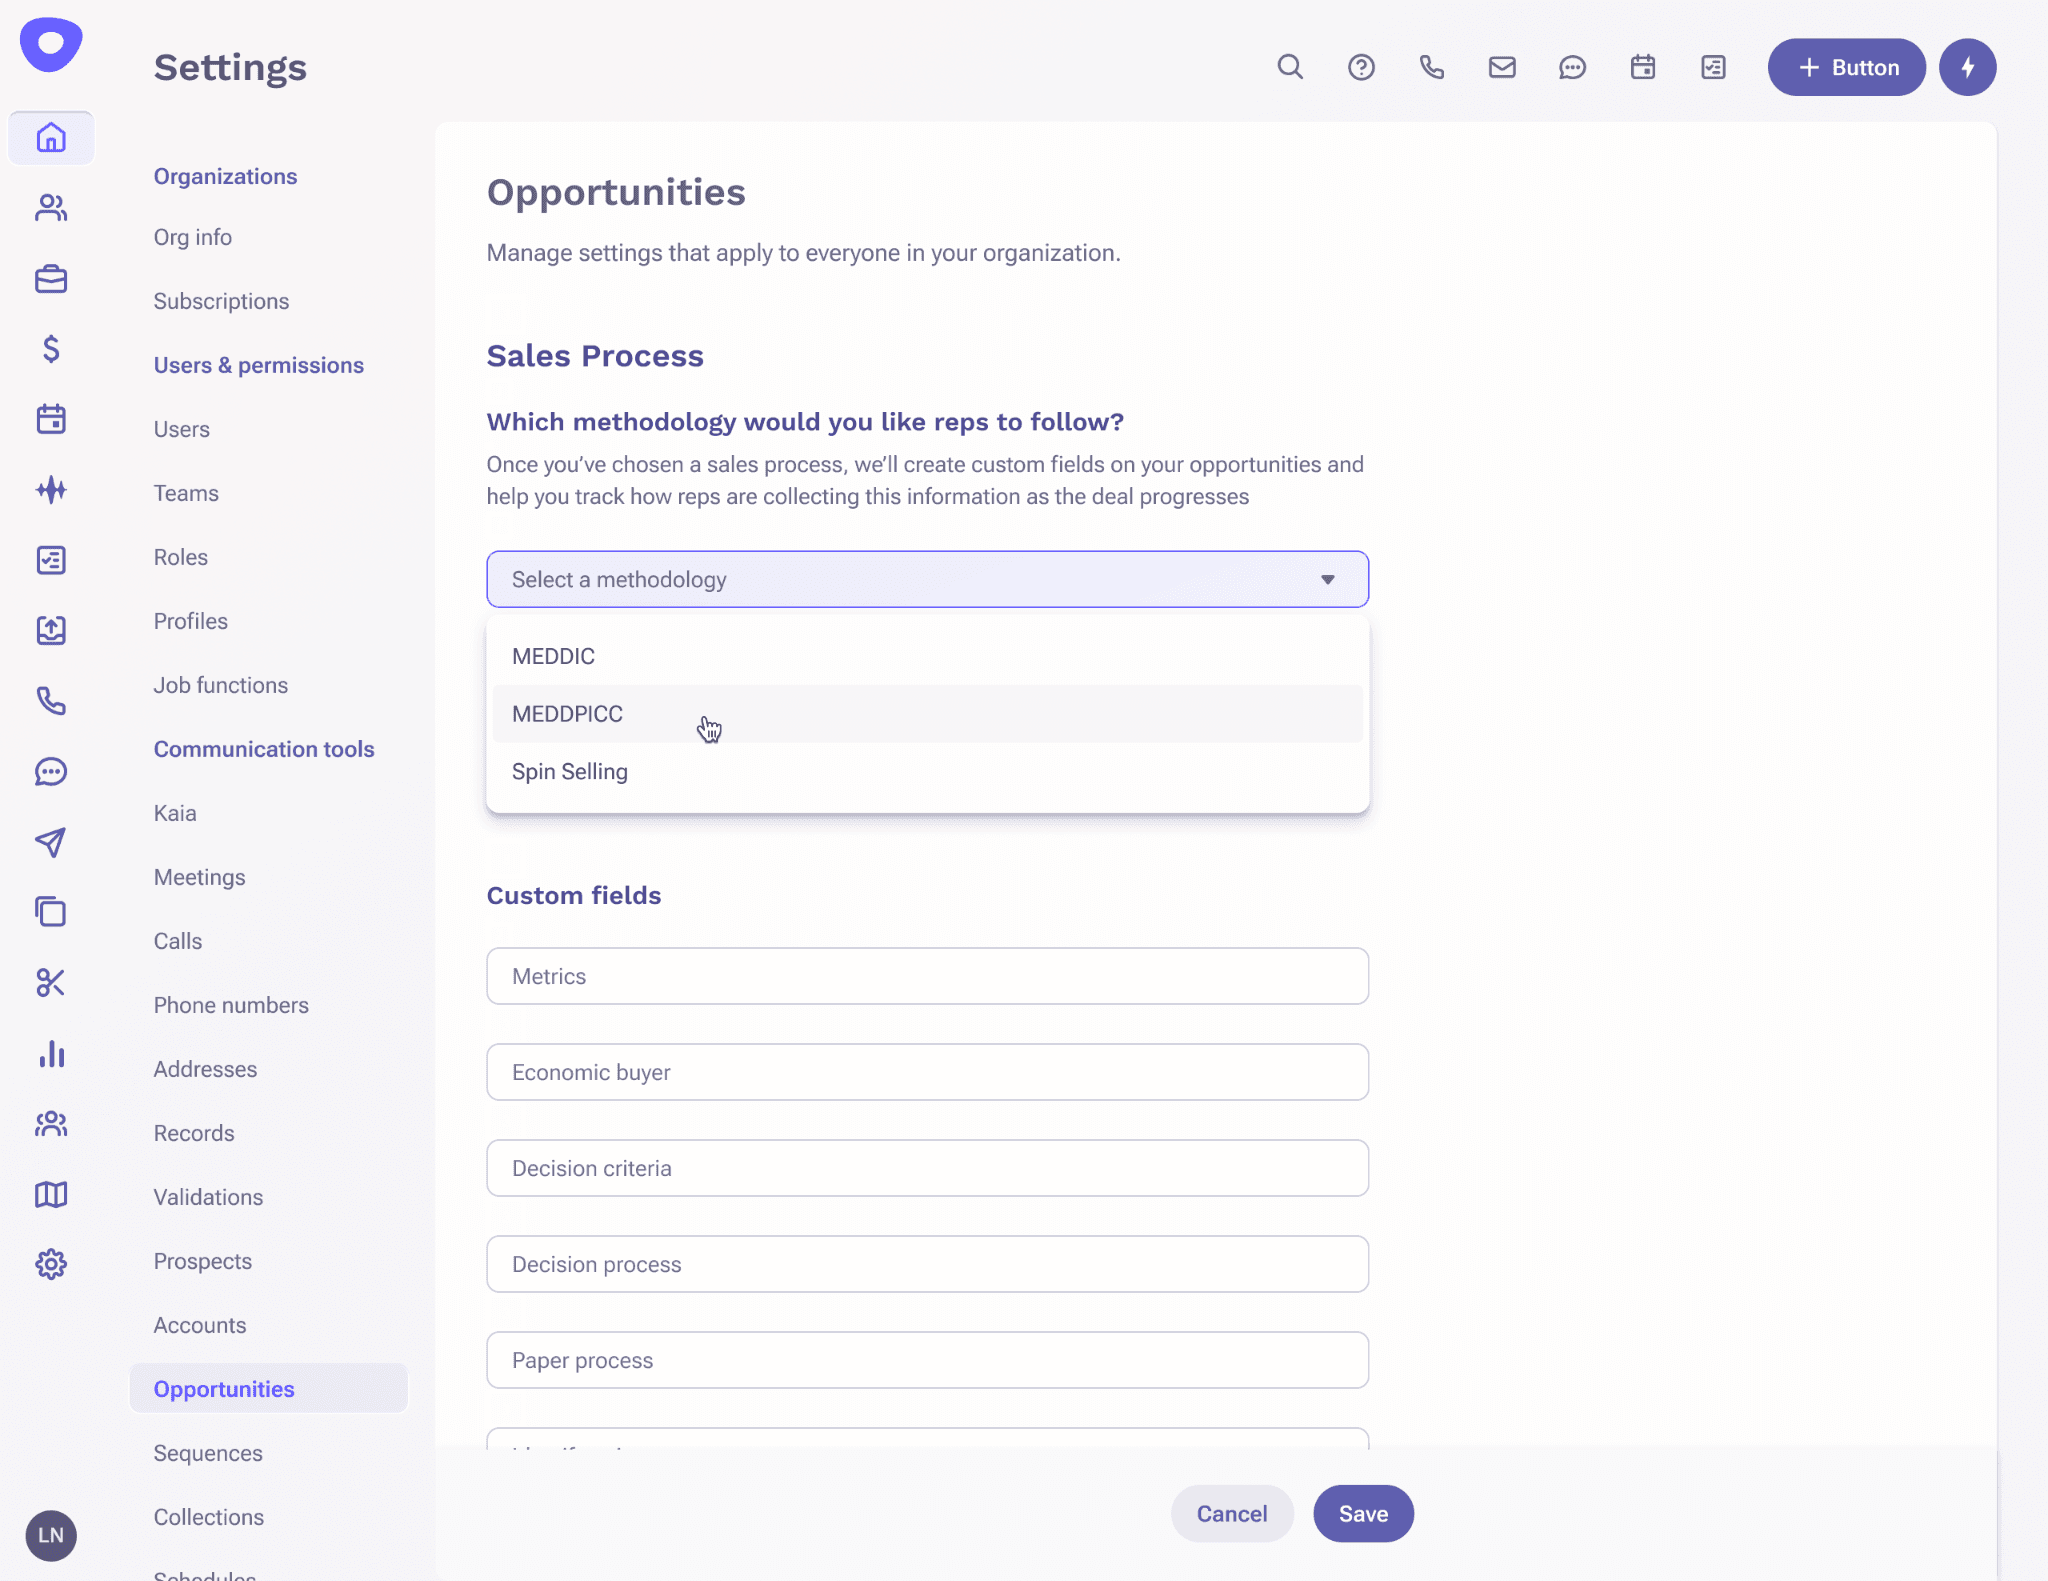
Task: Click the search icon in toolbar
Action: pyautogui.click(x=1291, y=66)
